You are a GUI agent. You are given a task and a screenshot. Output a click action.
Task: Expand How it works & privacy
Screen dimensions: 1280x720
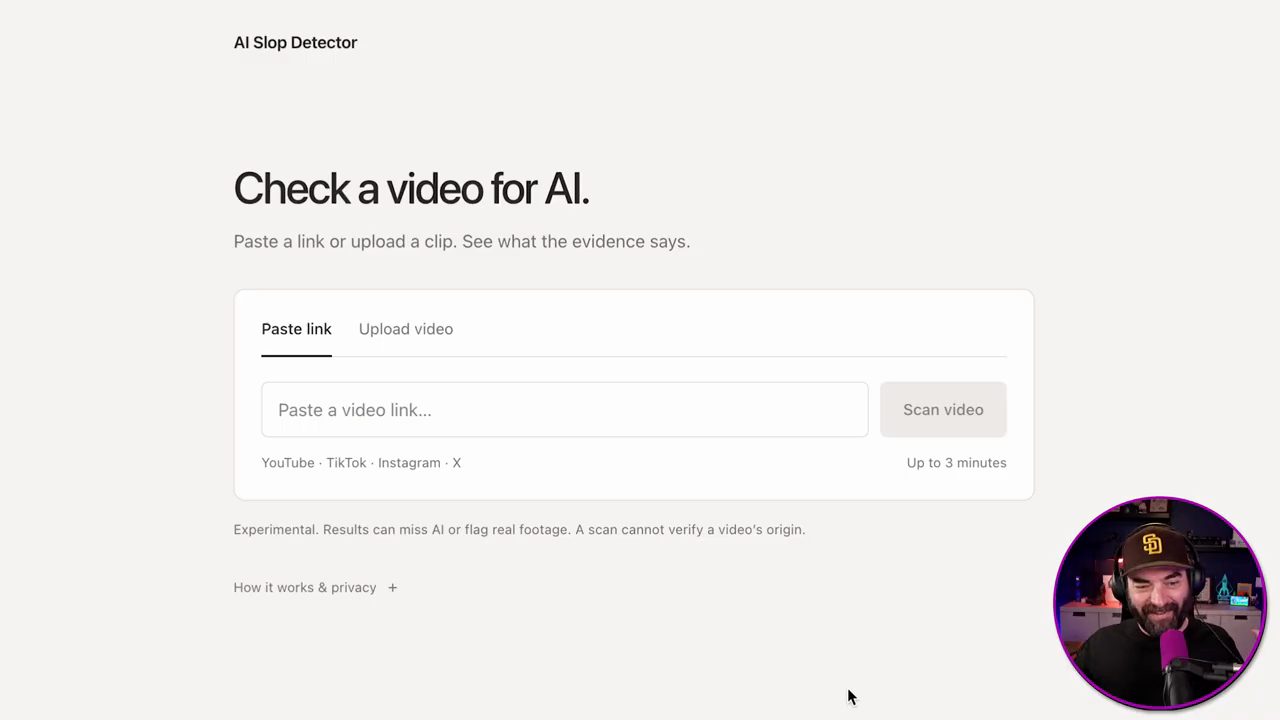315,588
